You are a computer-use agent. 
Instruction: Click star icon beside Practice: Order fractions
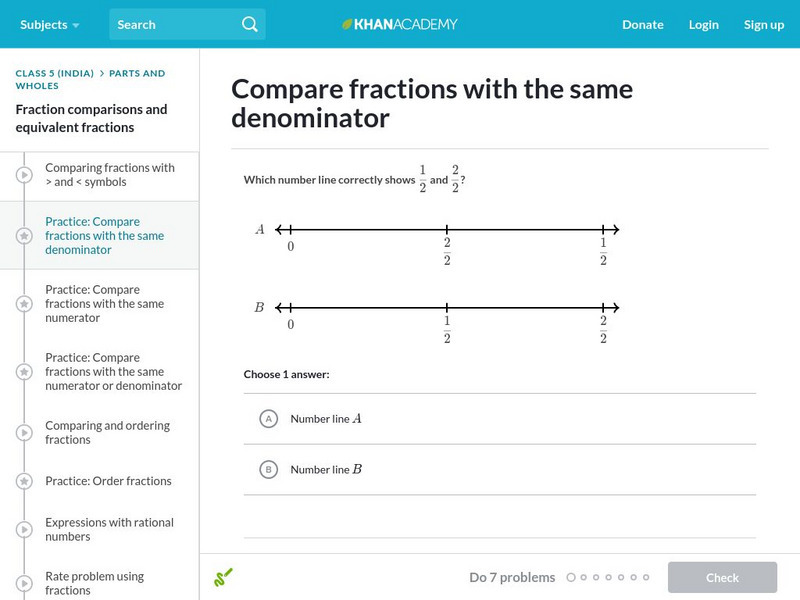(24, 481)
